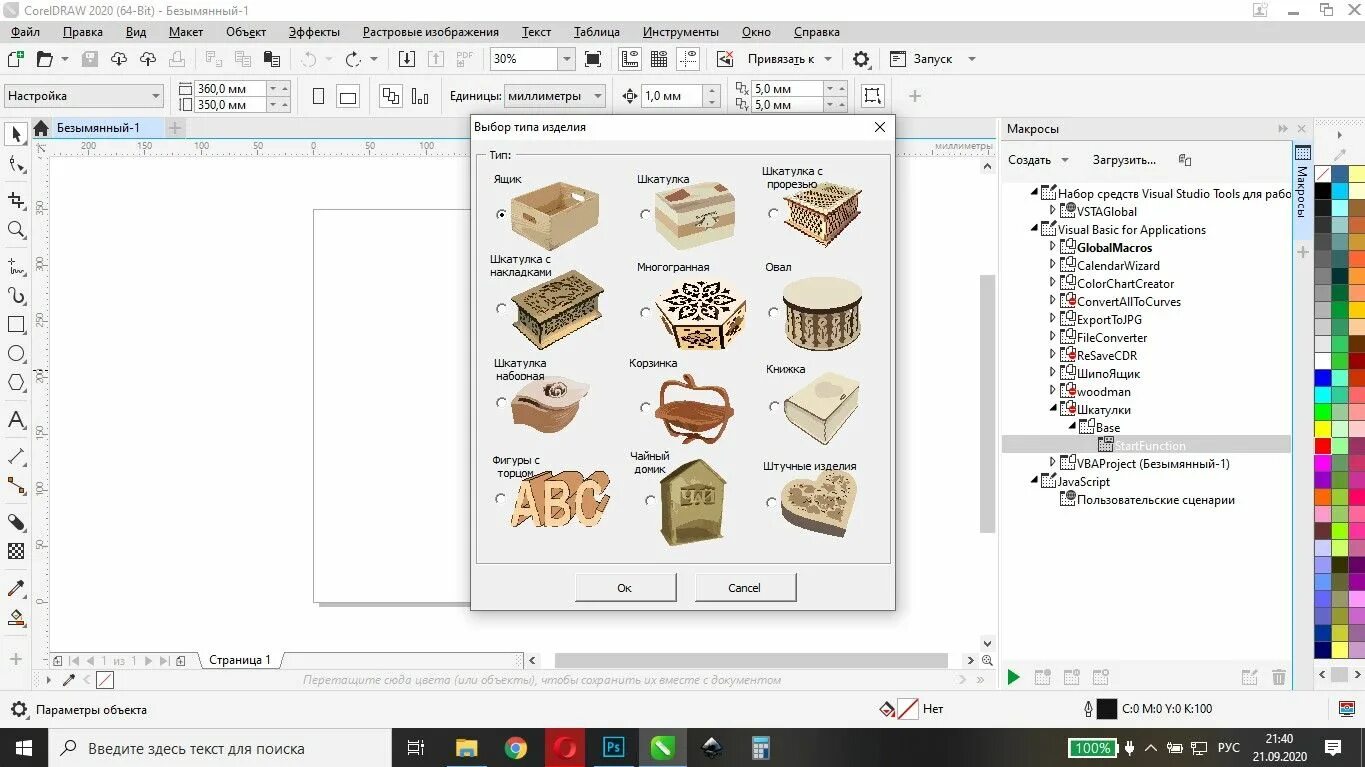This screenshot has height=767, width=1365.
Task: Choose the Ящик radio option
Action: point(501,214)
